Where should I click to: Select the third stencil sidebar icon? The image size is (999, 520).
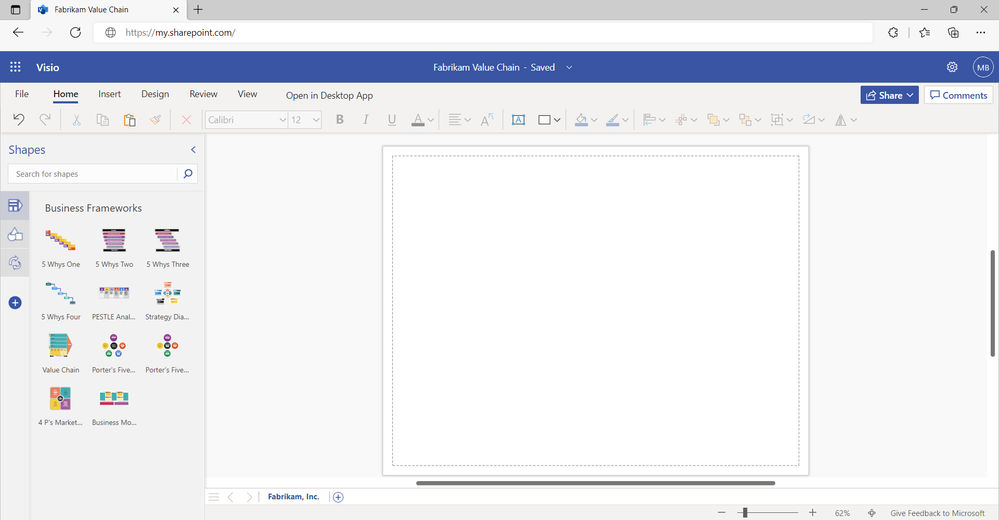pos(15,262)
